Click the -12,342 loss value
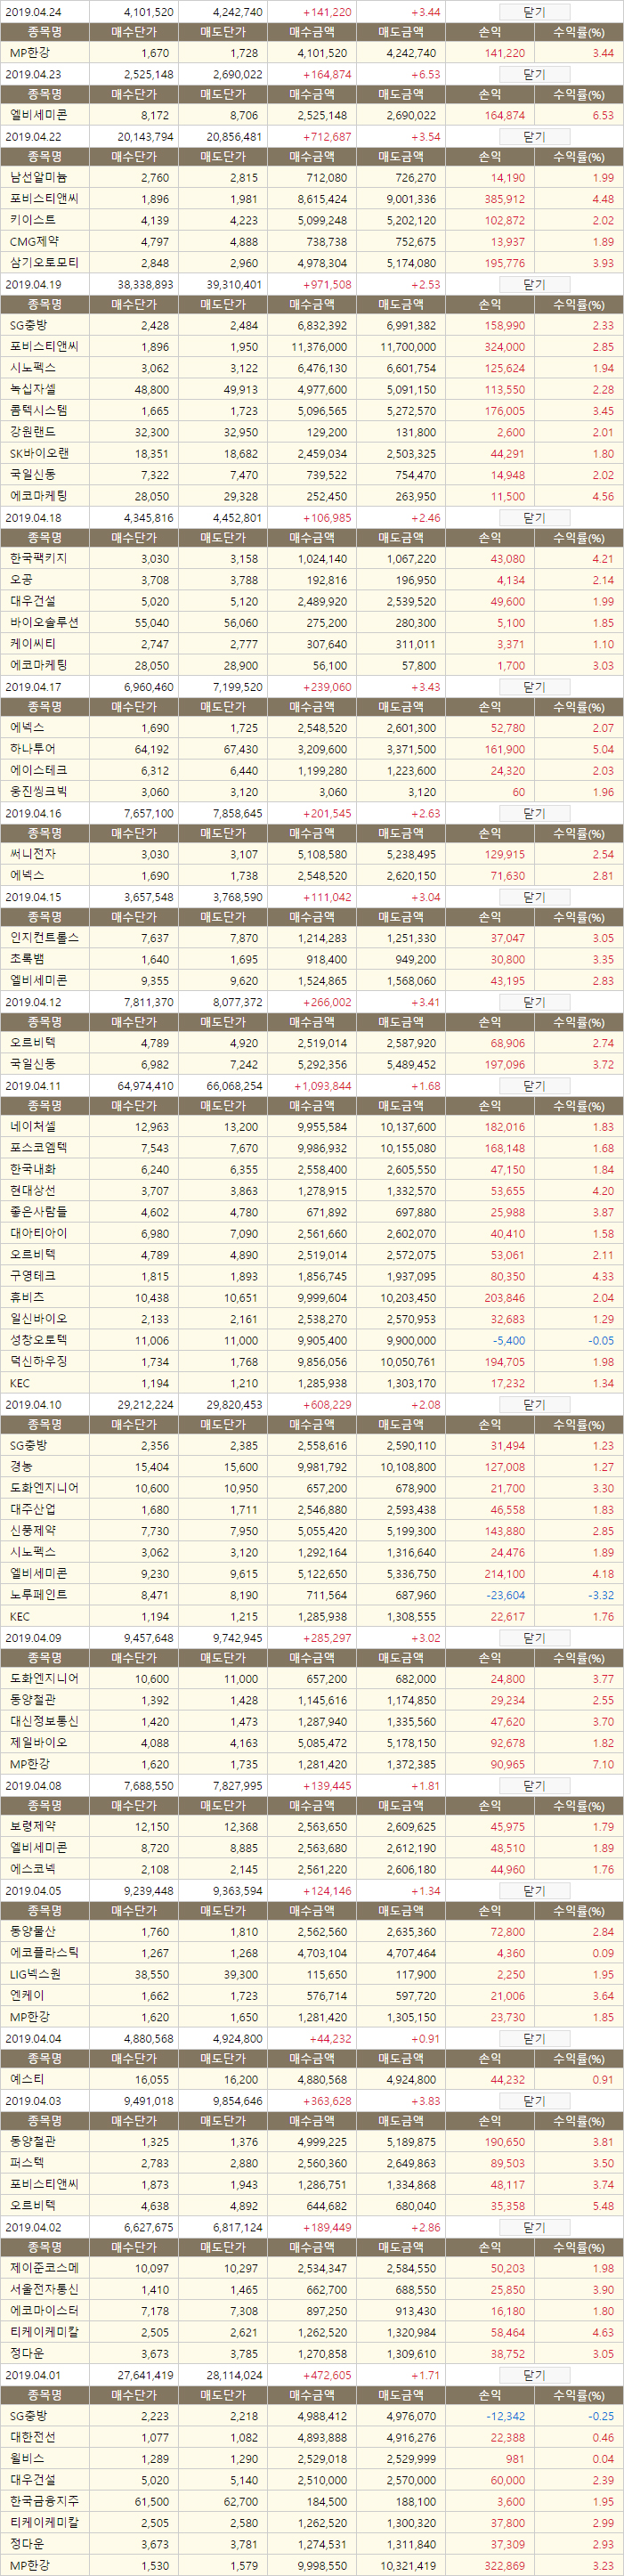624x2576 pixels. click(505, 2417)
